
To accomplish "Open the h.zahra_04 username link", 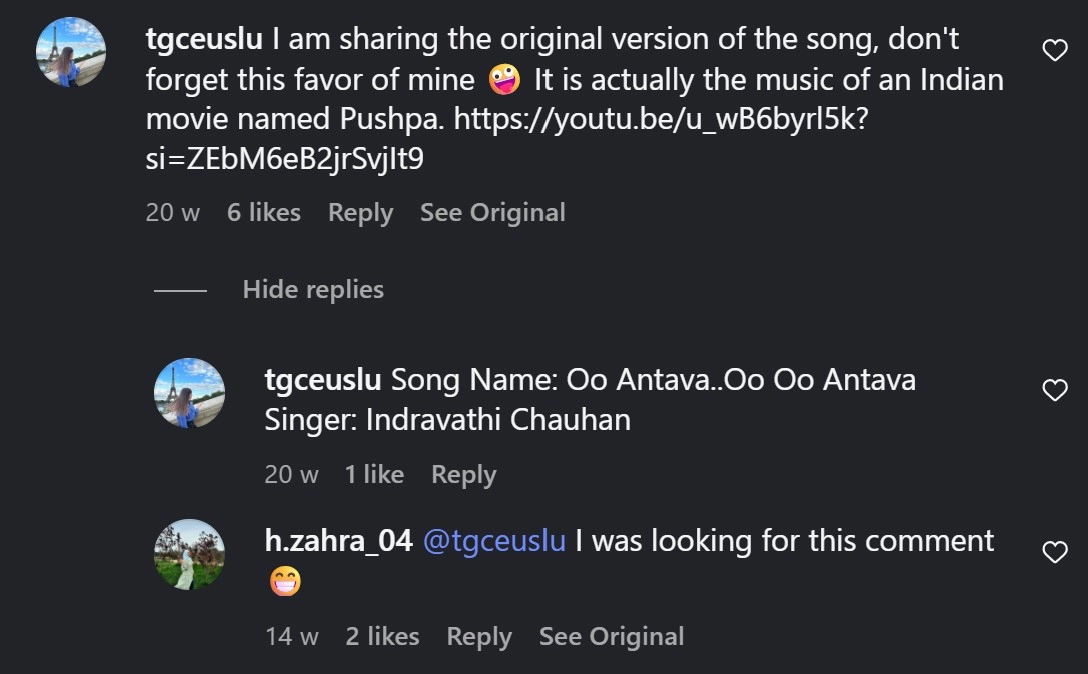I will 338,541.
